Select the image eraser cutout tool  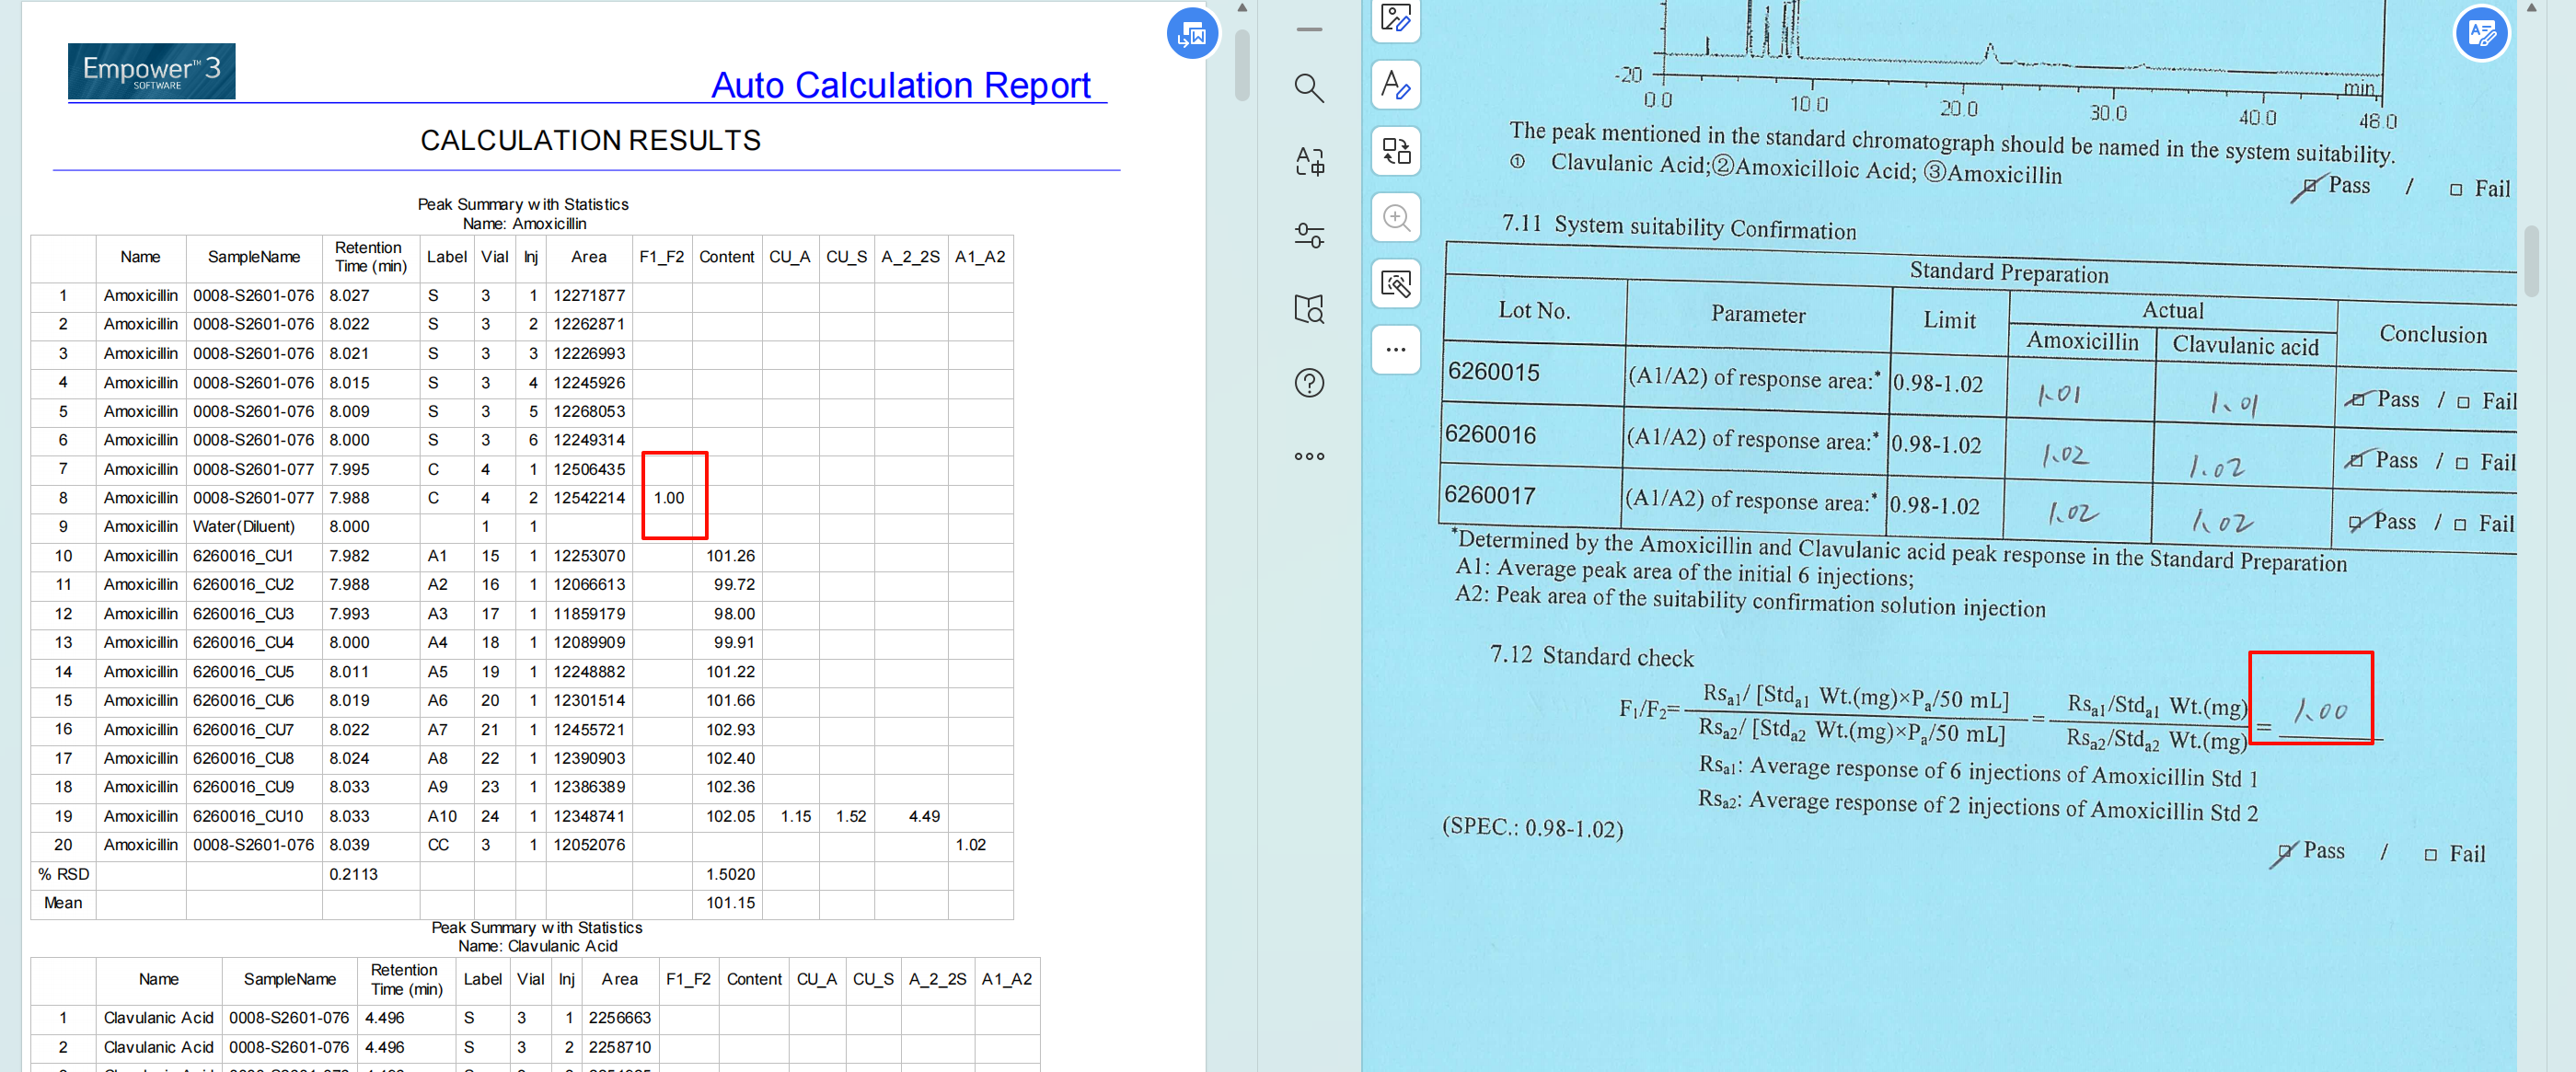1396,284
